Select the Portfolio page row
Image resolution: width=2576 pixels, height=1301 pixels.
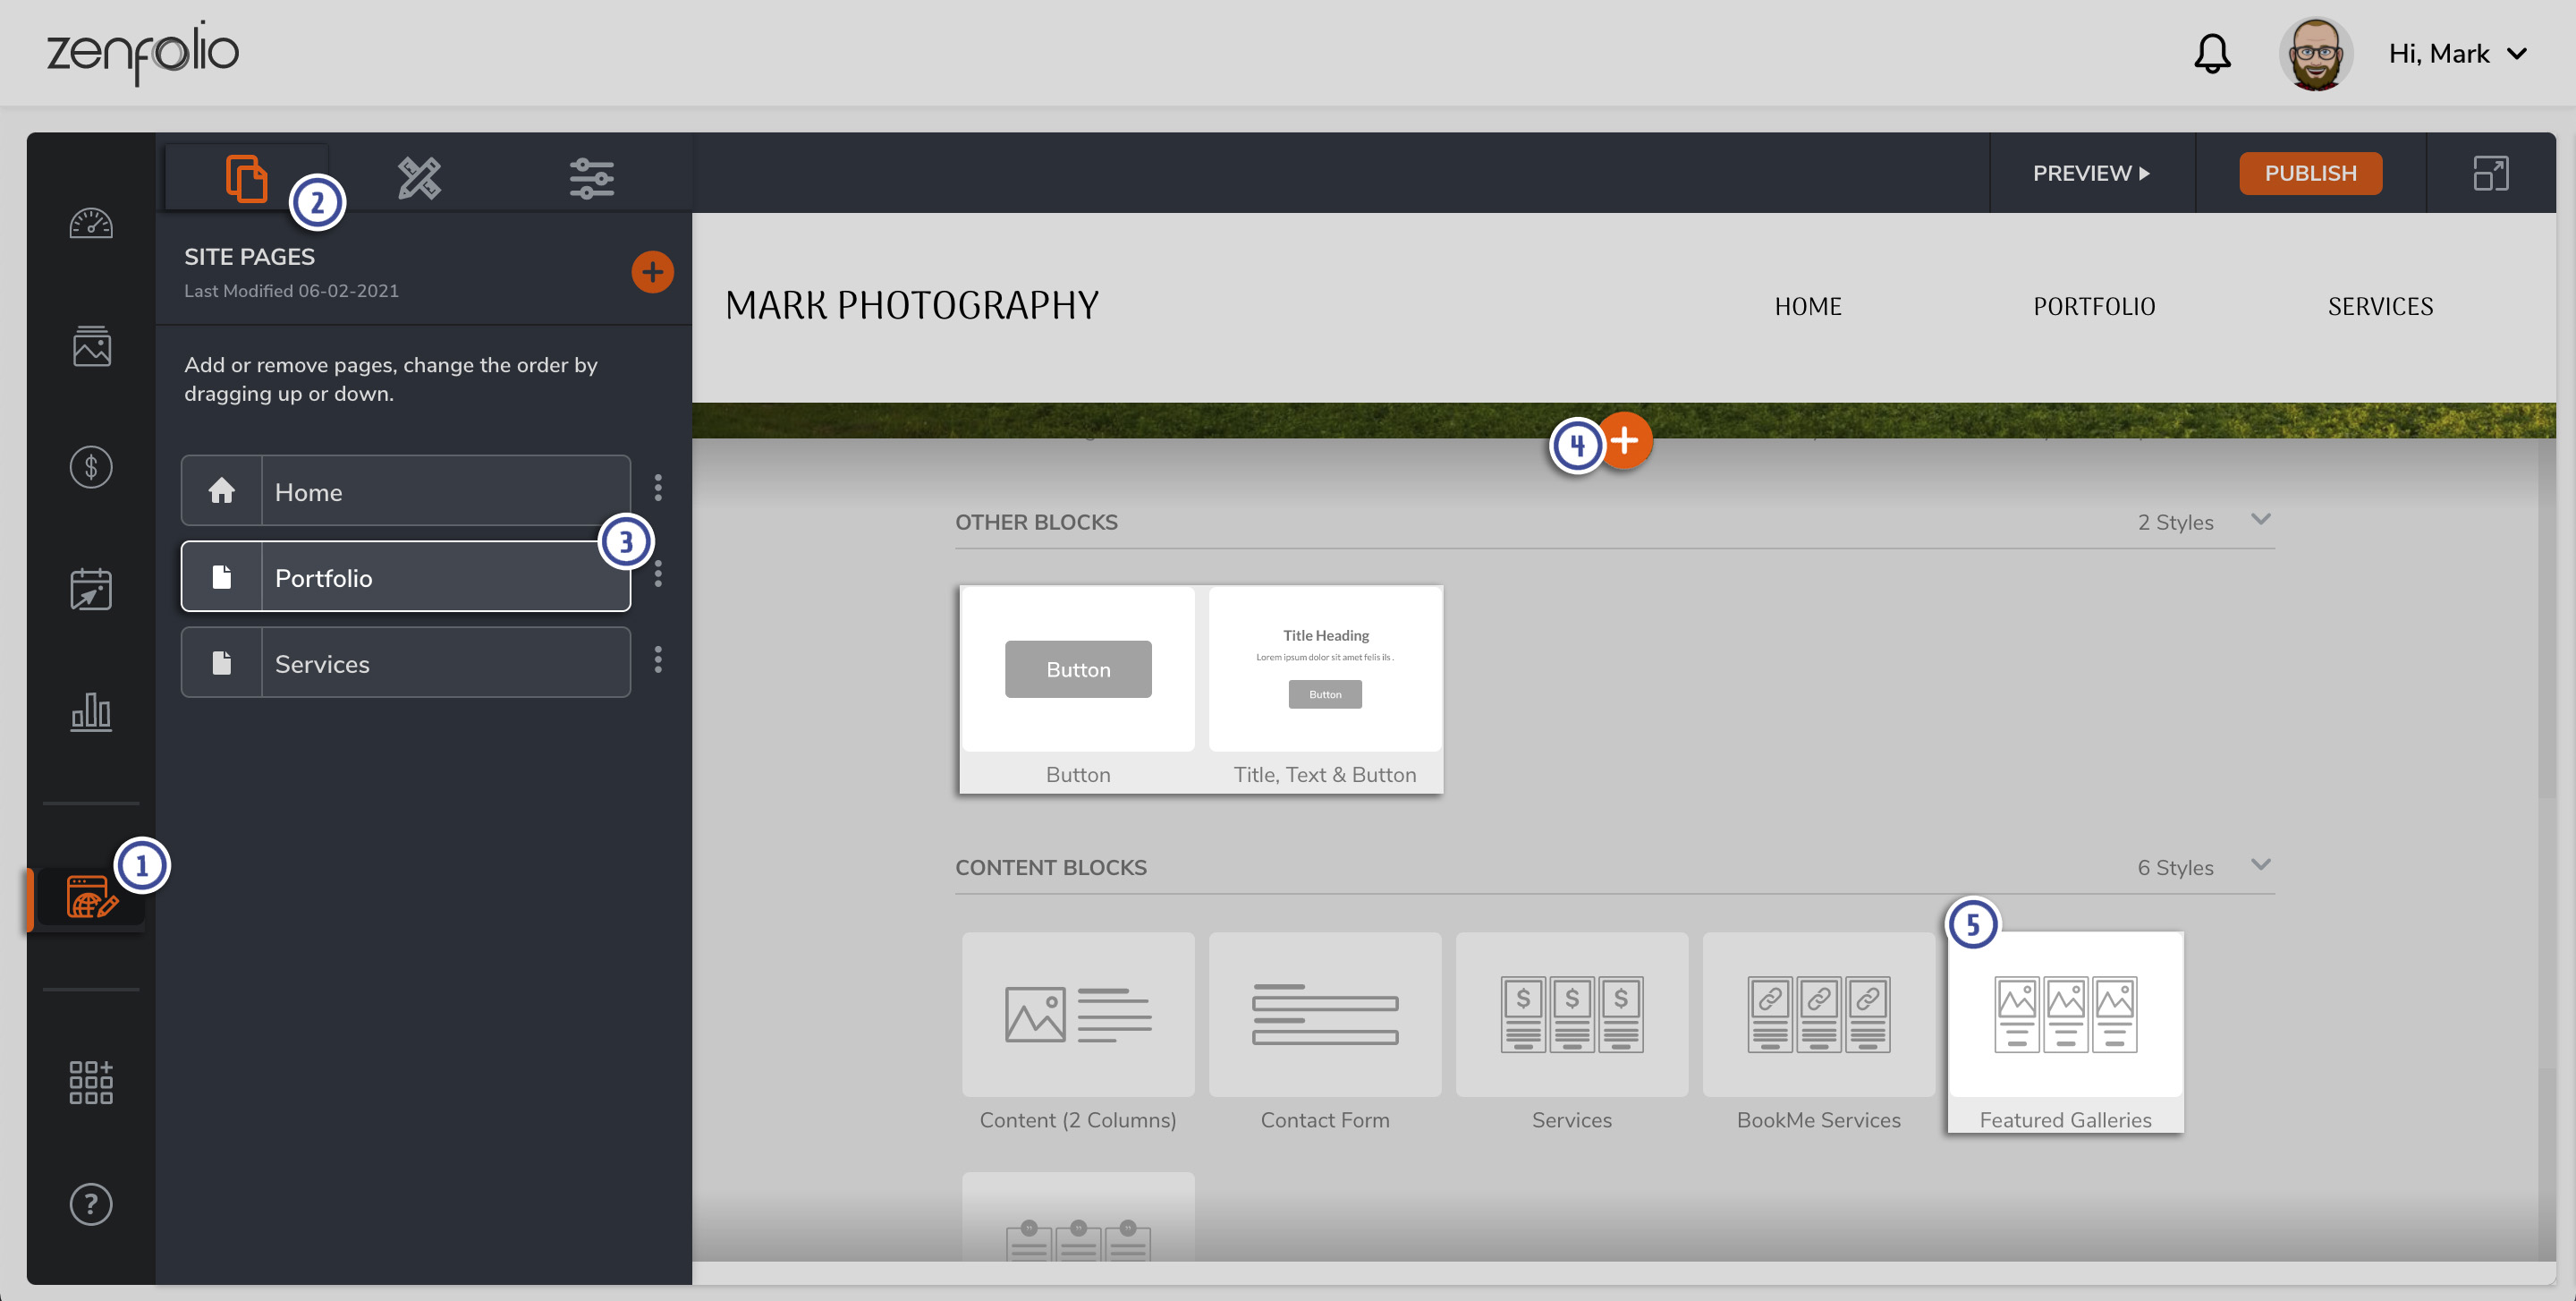(x=406, y=577)
